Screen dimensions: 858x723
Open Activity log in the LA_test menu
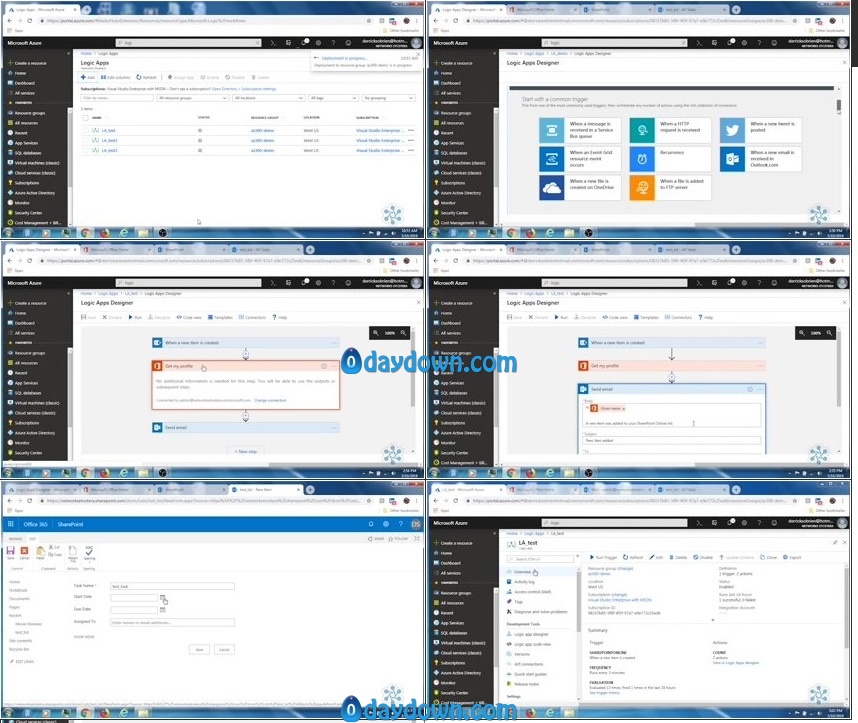click(524, 582)
